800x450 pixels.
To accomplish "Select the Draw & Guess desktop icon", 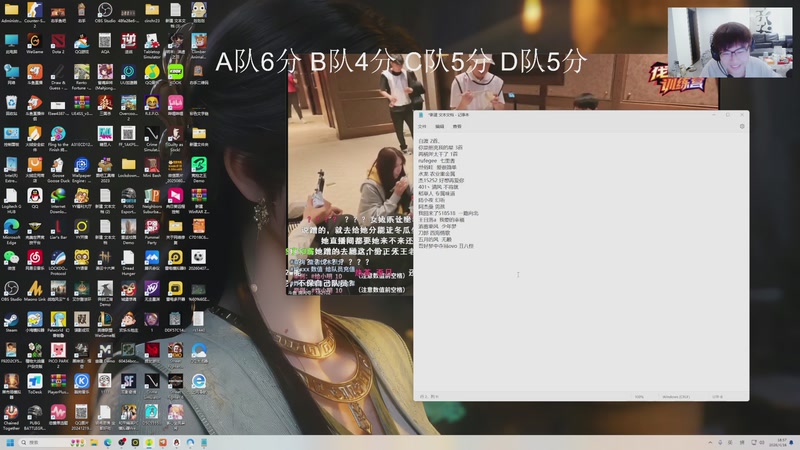I will 58,77.
